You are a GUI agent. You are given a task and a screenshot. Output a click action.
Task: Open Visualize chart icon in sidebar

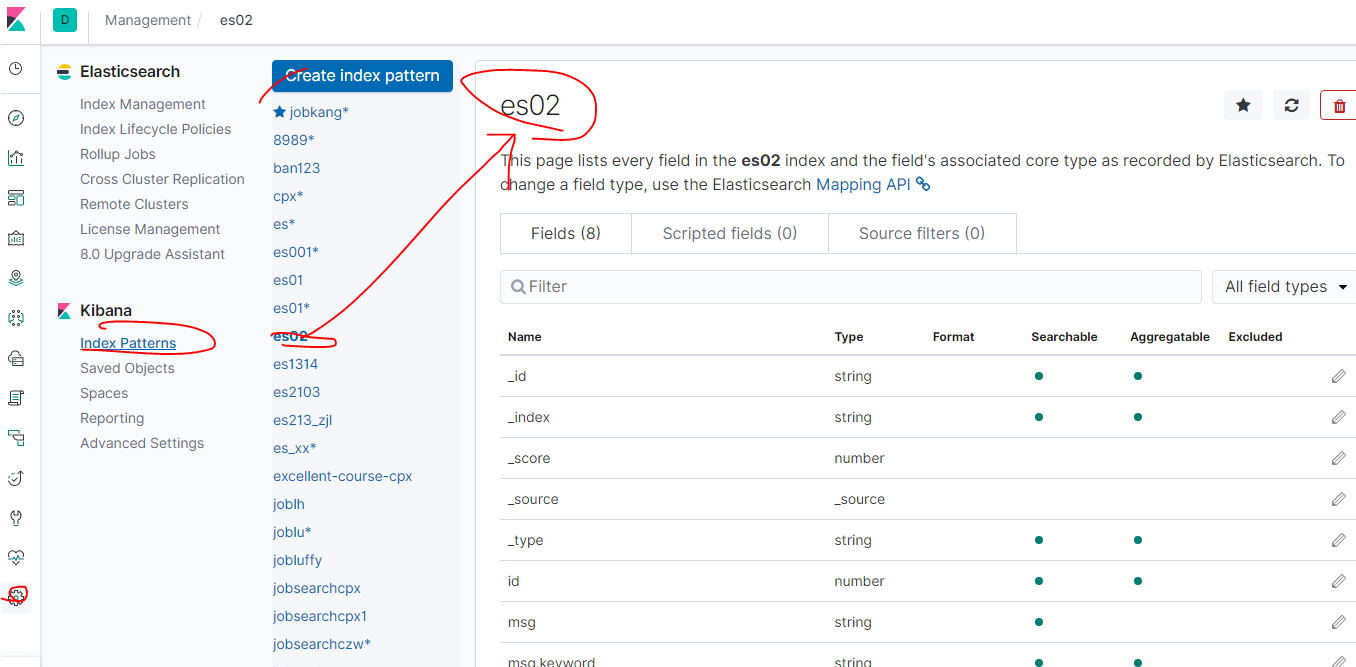[16, 158]
